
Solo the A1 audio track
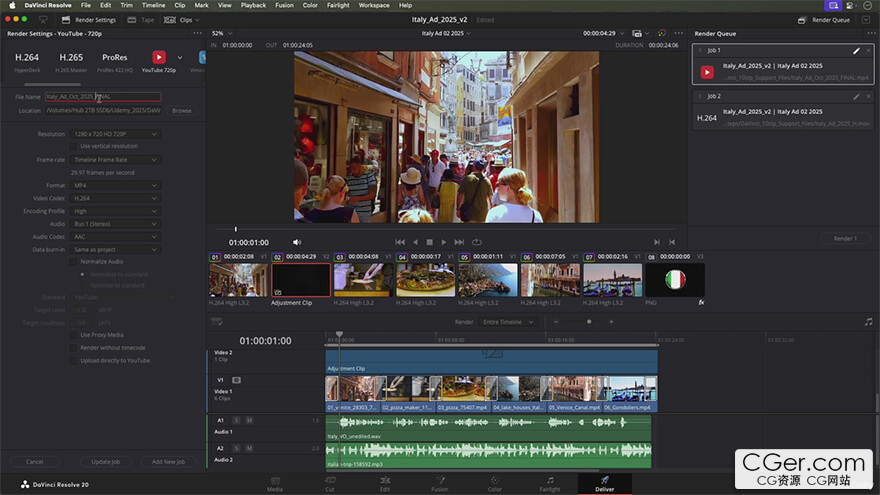click(x=238, y=420)
